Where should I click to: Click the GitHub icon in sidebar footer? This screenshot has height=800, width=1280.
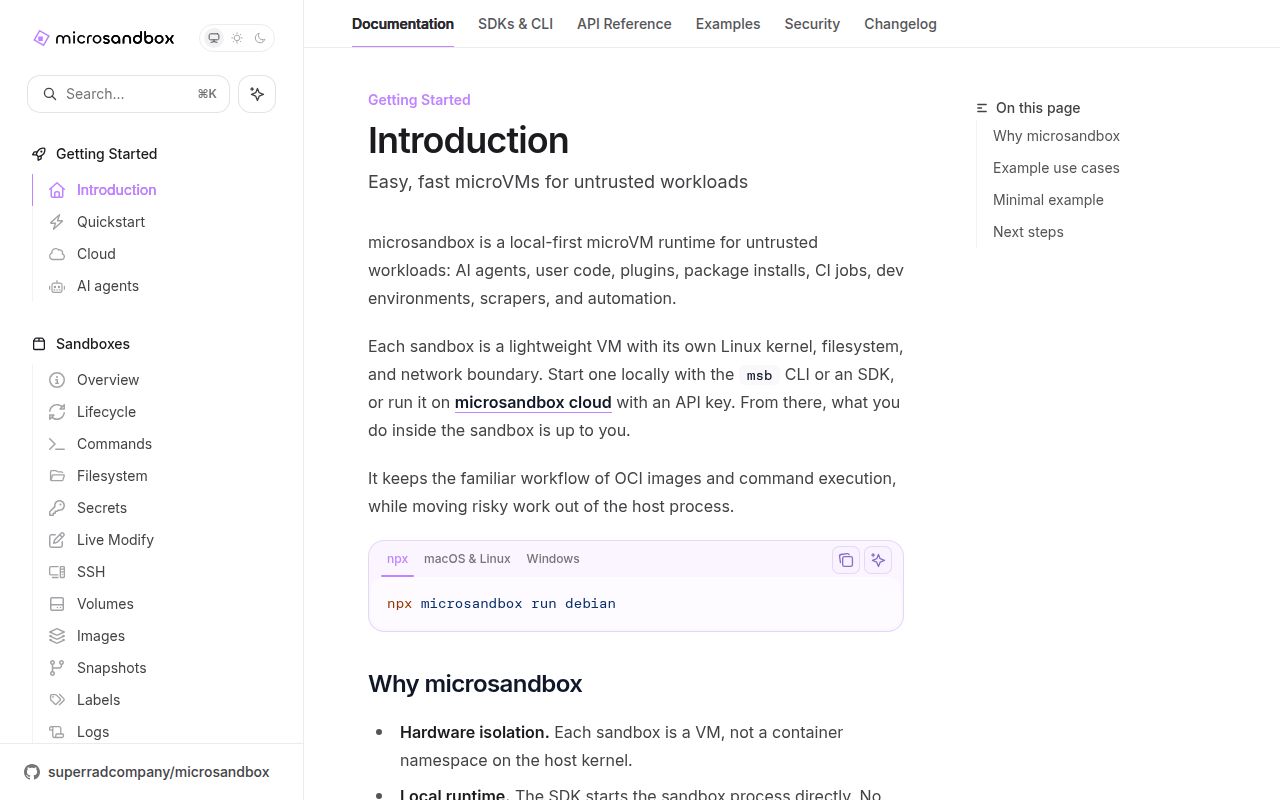coord(32,772)
